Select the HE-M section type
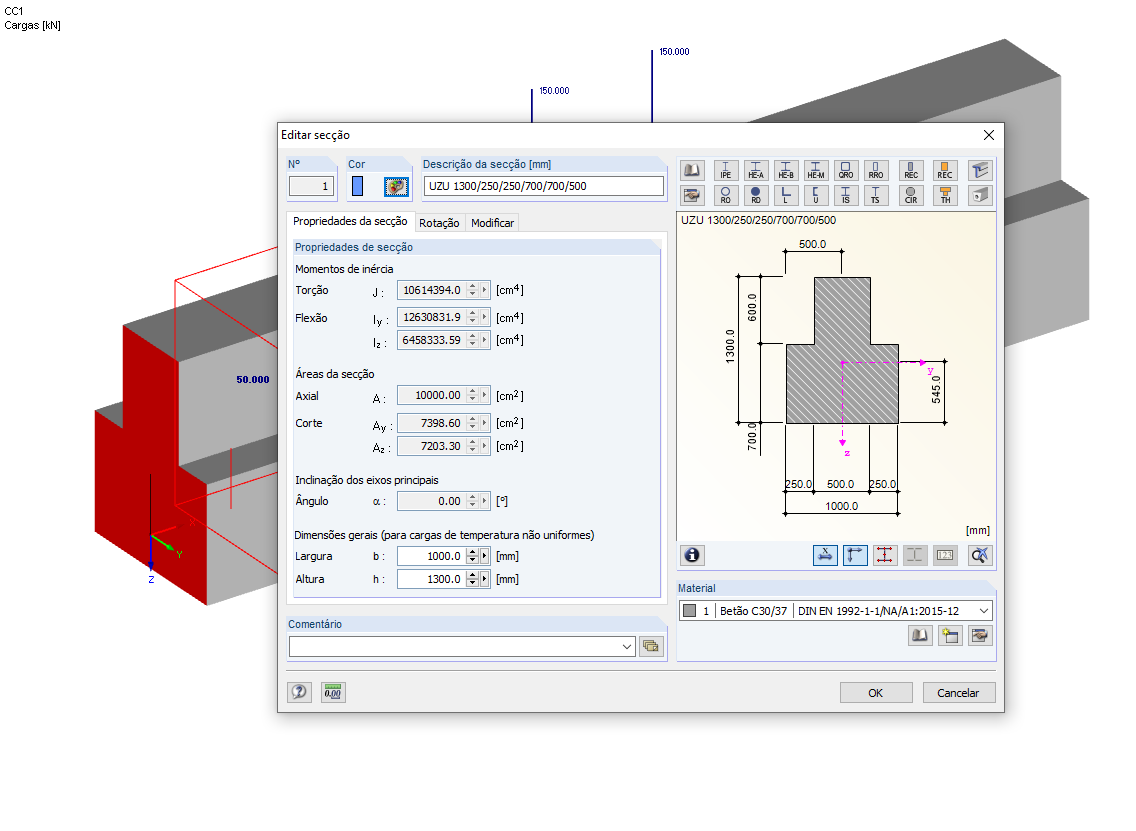 pos(816,170)
